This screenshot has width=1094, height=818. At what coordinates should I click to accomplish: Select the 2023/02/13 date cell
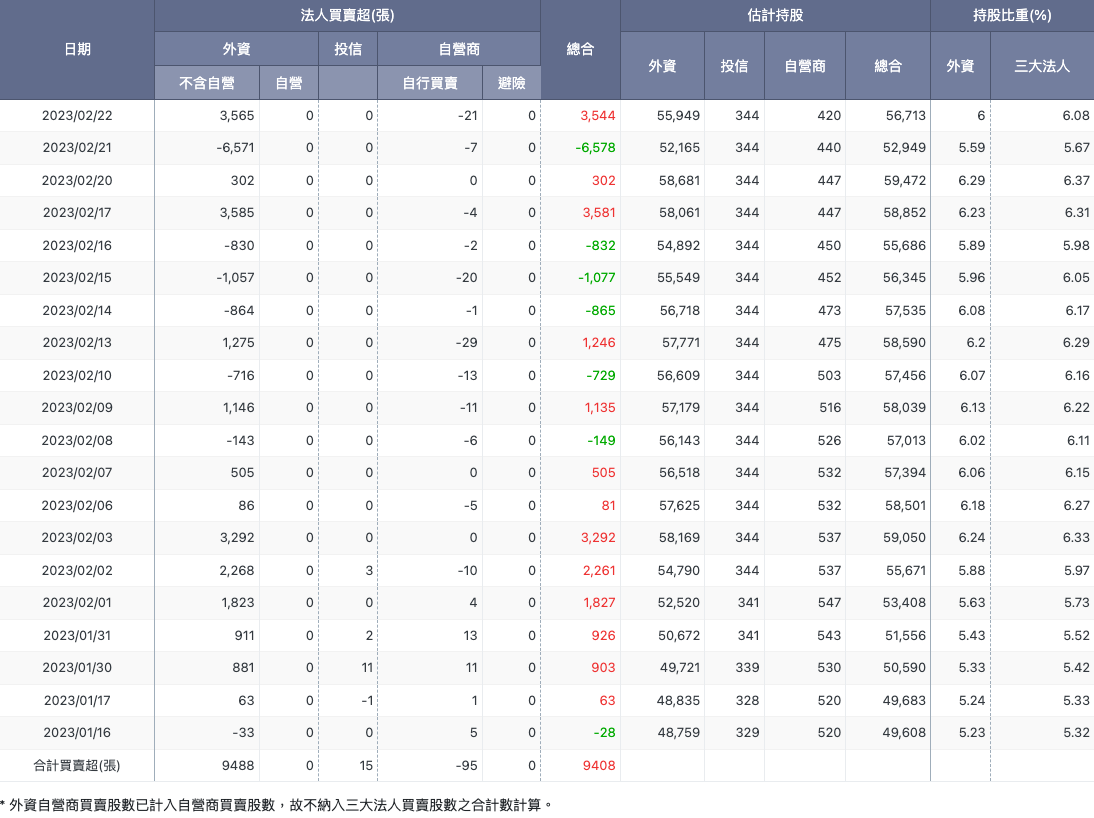(x=77, y=343)
